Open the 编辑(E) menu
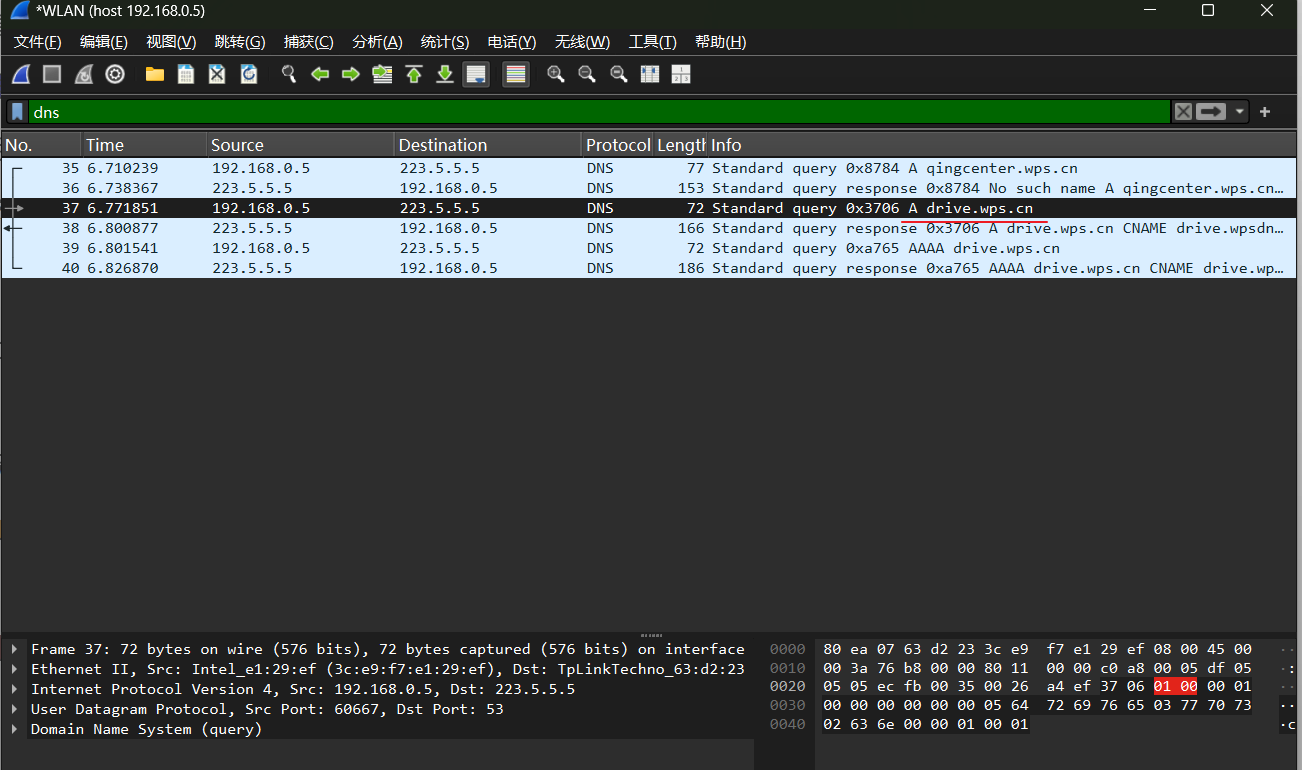This screenshot has height=770, width=1302. coord(104,42)
